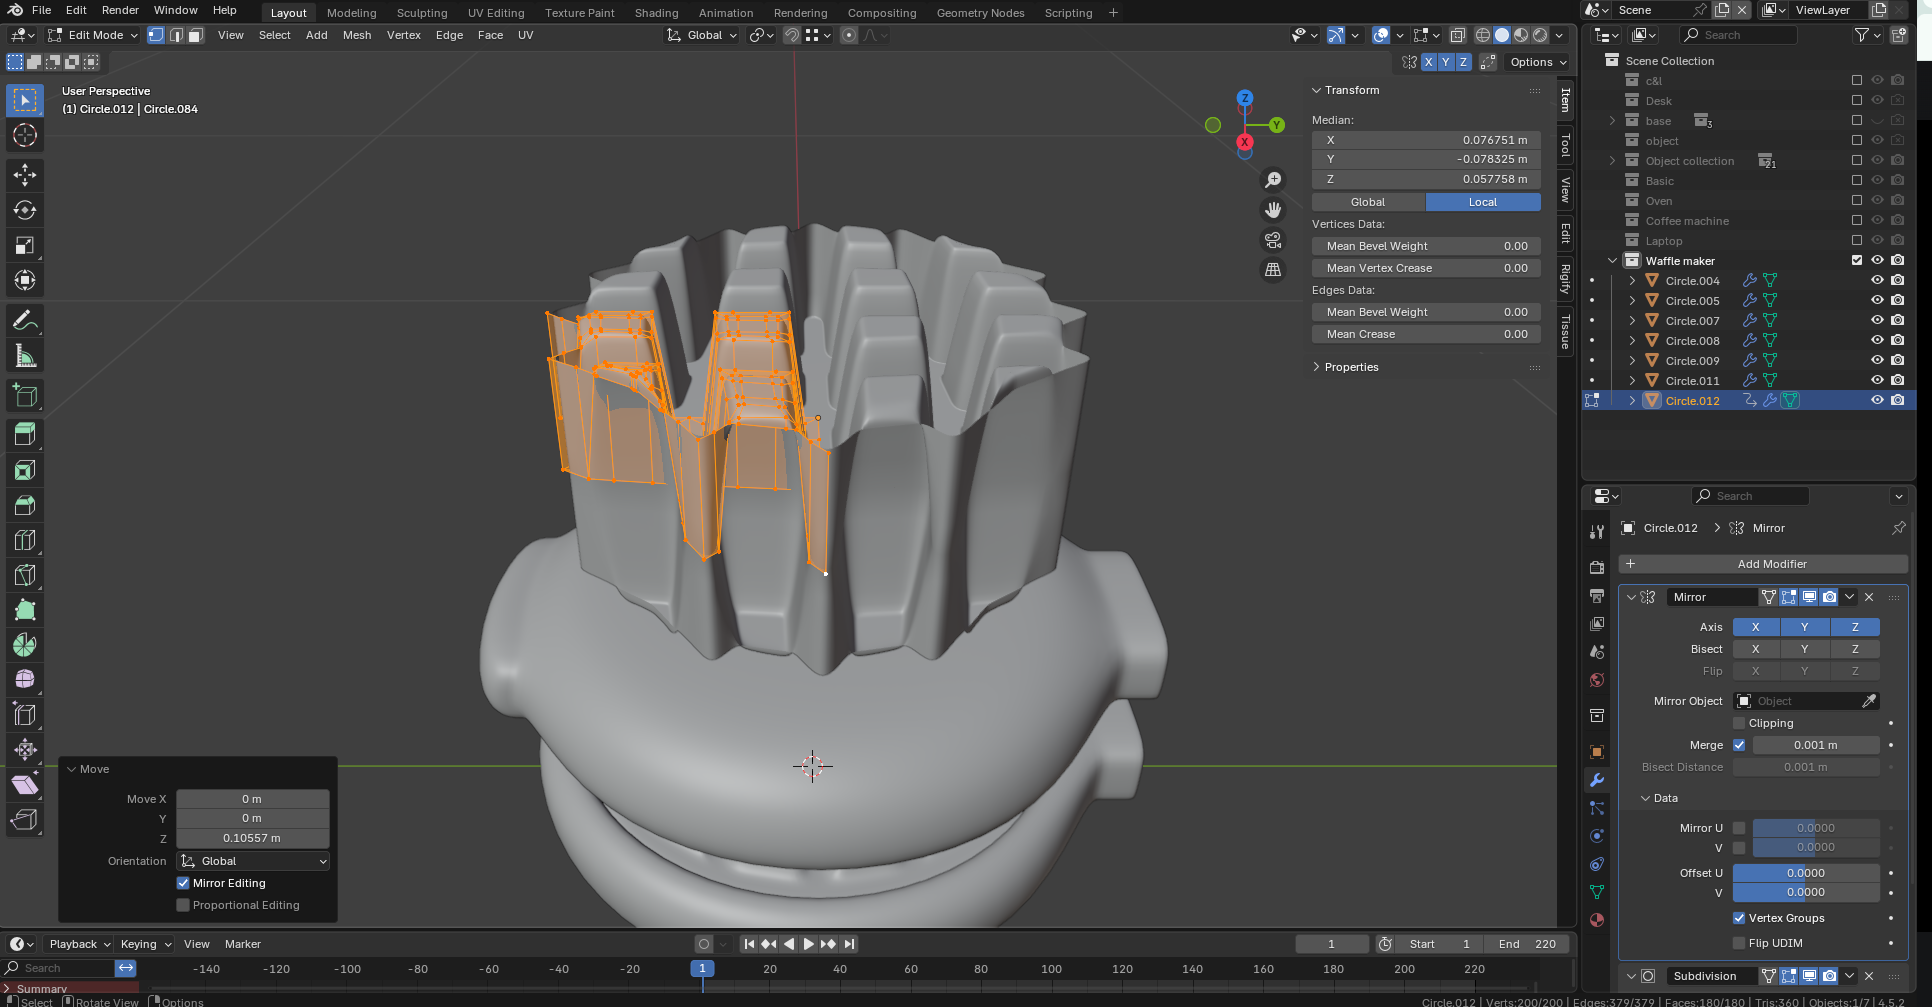
Task: Click the 3D Cursor tool
Action: click(25, 135)
